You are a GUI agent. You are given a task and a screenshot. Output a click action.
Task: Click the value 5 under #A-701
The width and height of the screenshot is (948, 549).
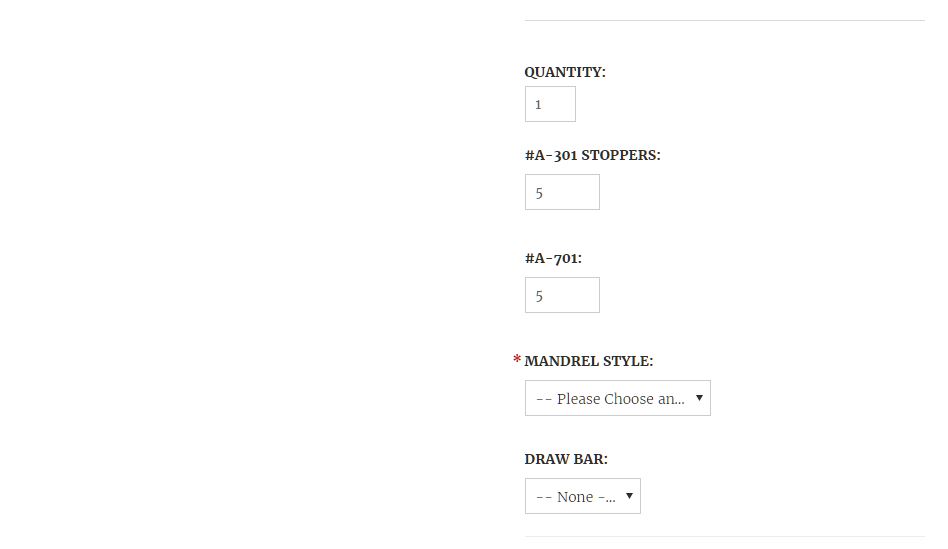pyautogui.click(x=539, y=296)
